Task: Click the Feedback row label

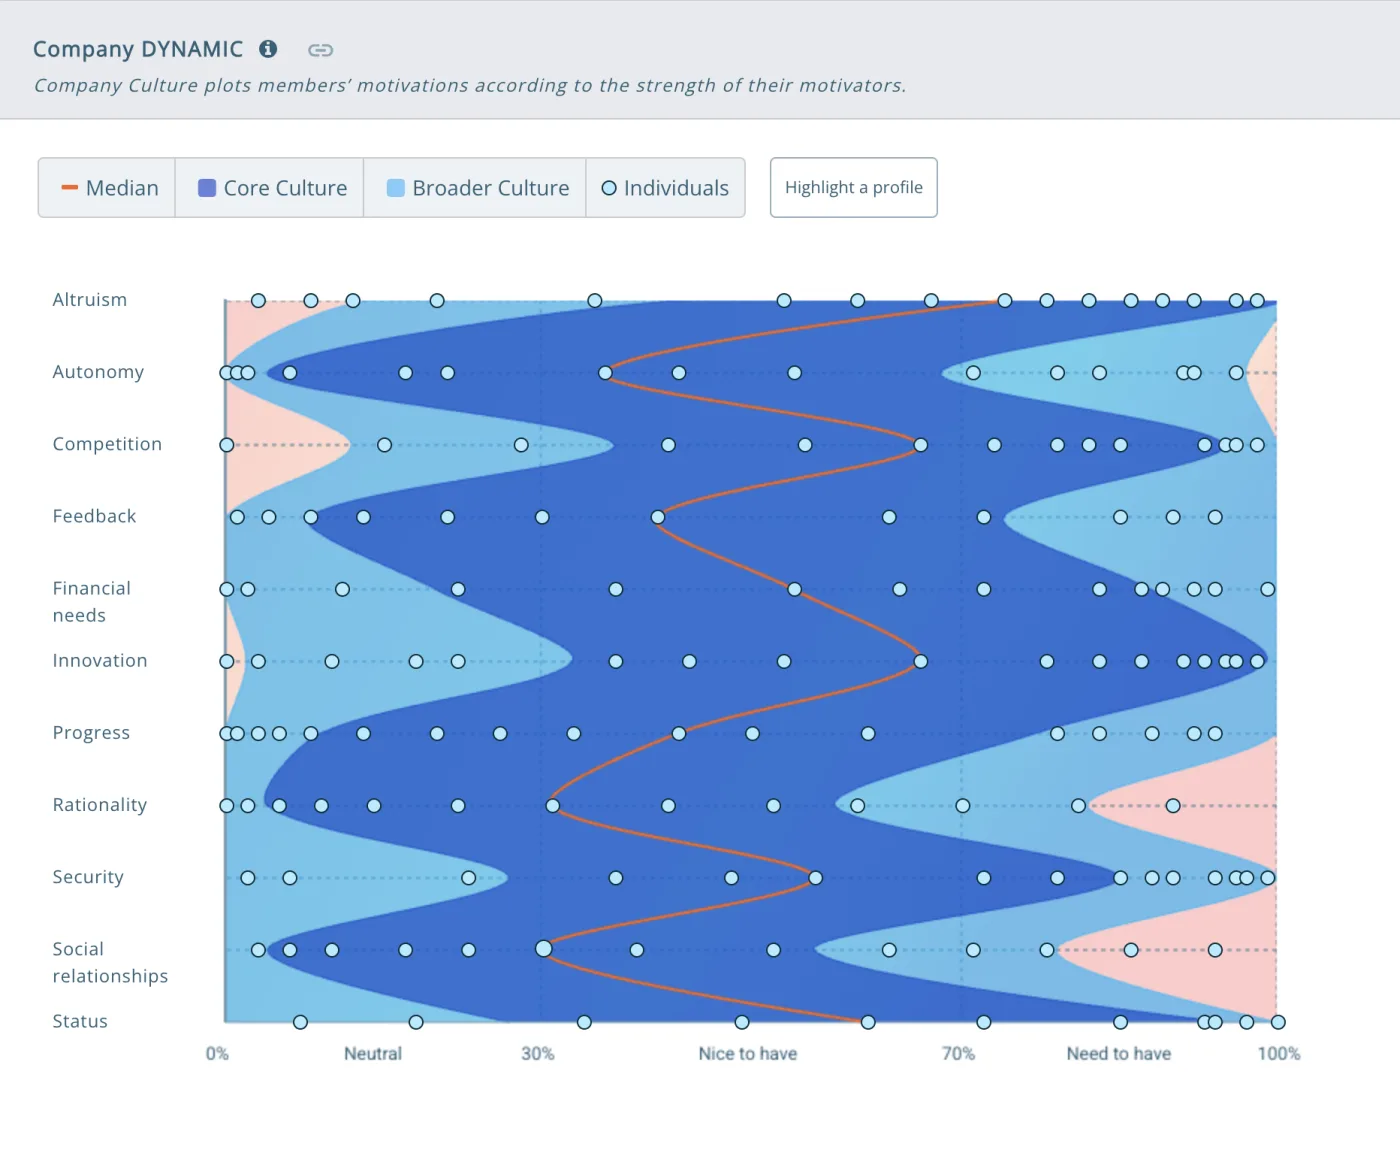Action: pyautogui.click(x=94, y=516)
